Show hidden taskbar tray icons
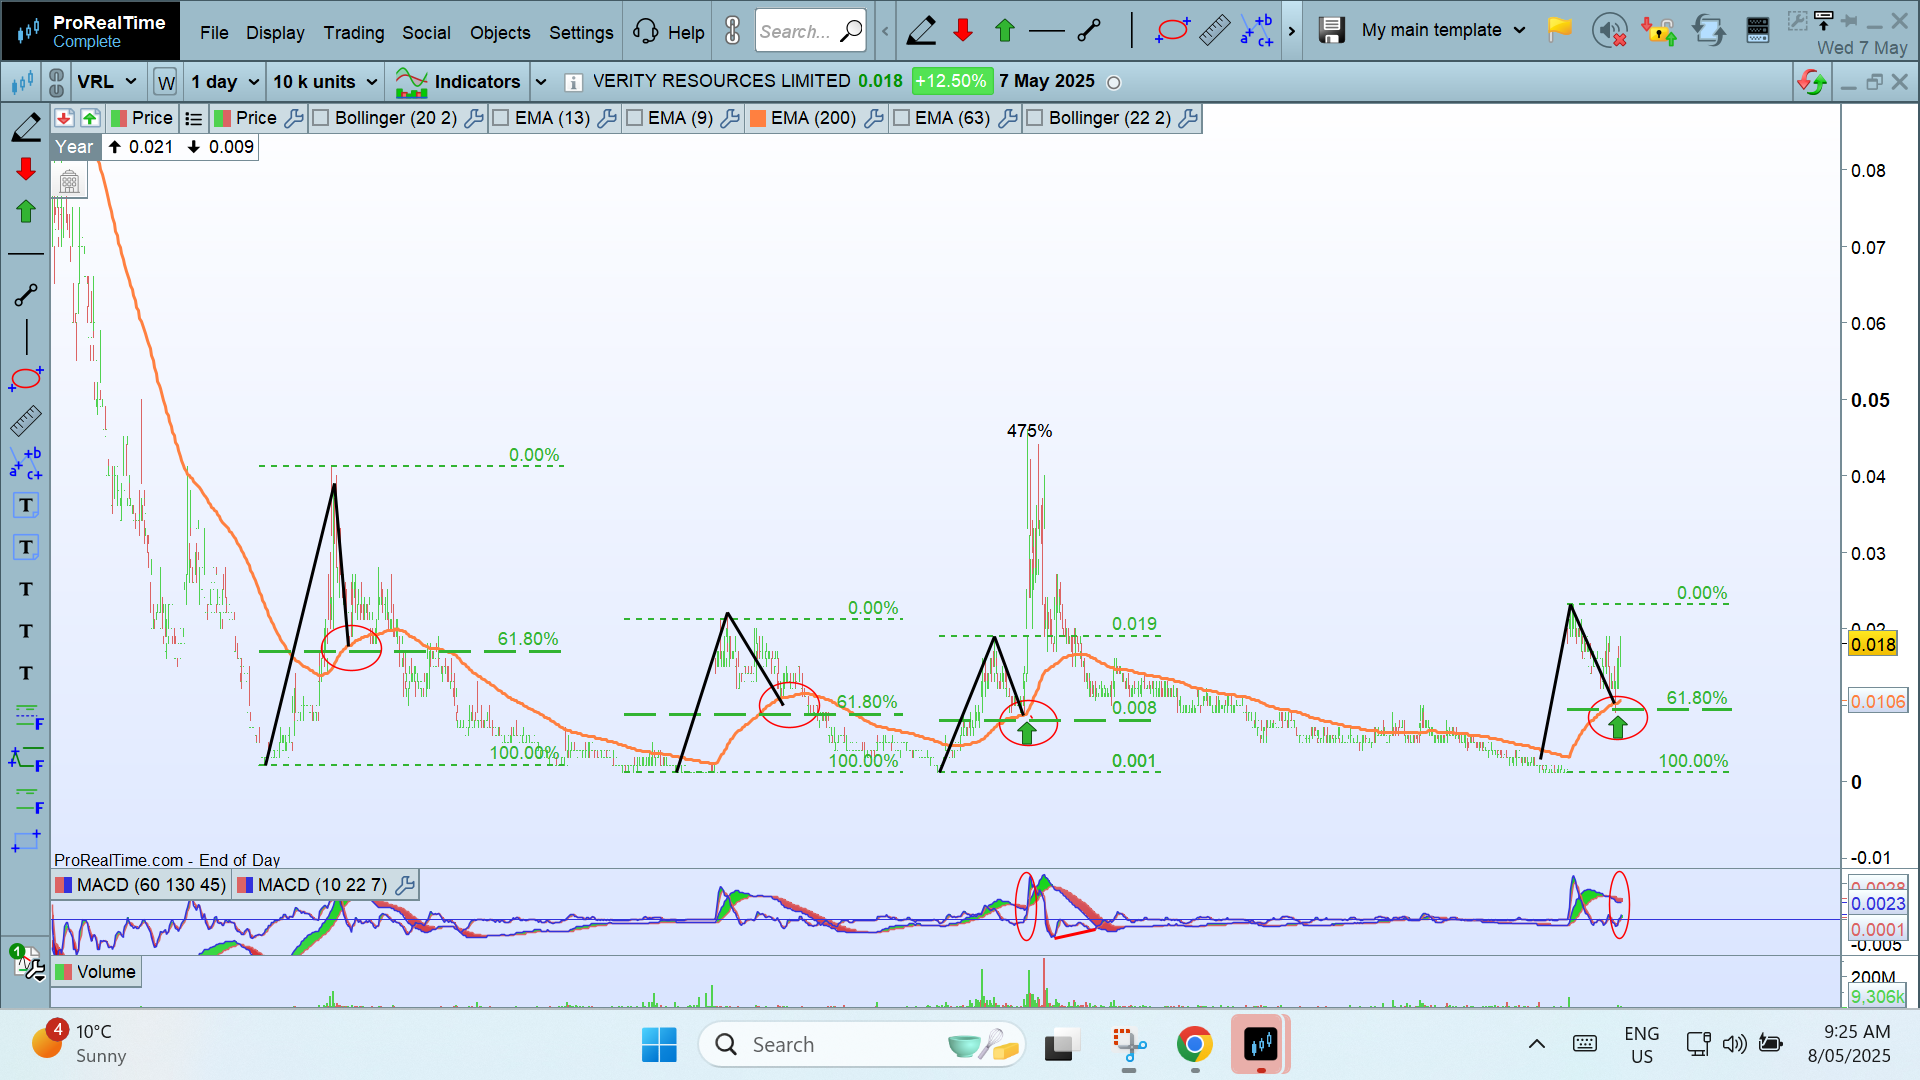Viewport: 1920px width, 1080px height. [x=1537, y=1044]
